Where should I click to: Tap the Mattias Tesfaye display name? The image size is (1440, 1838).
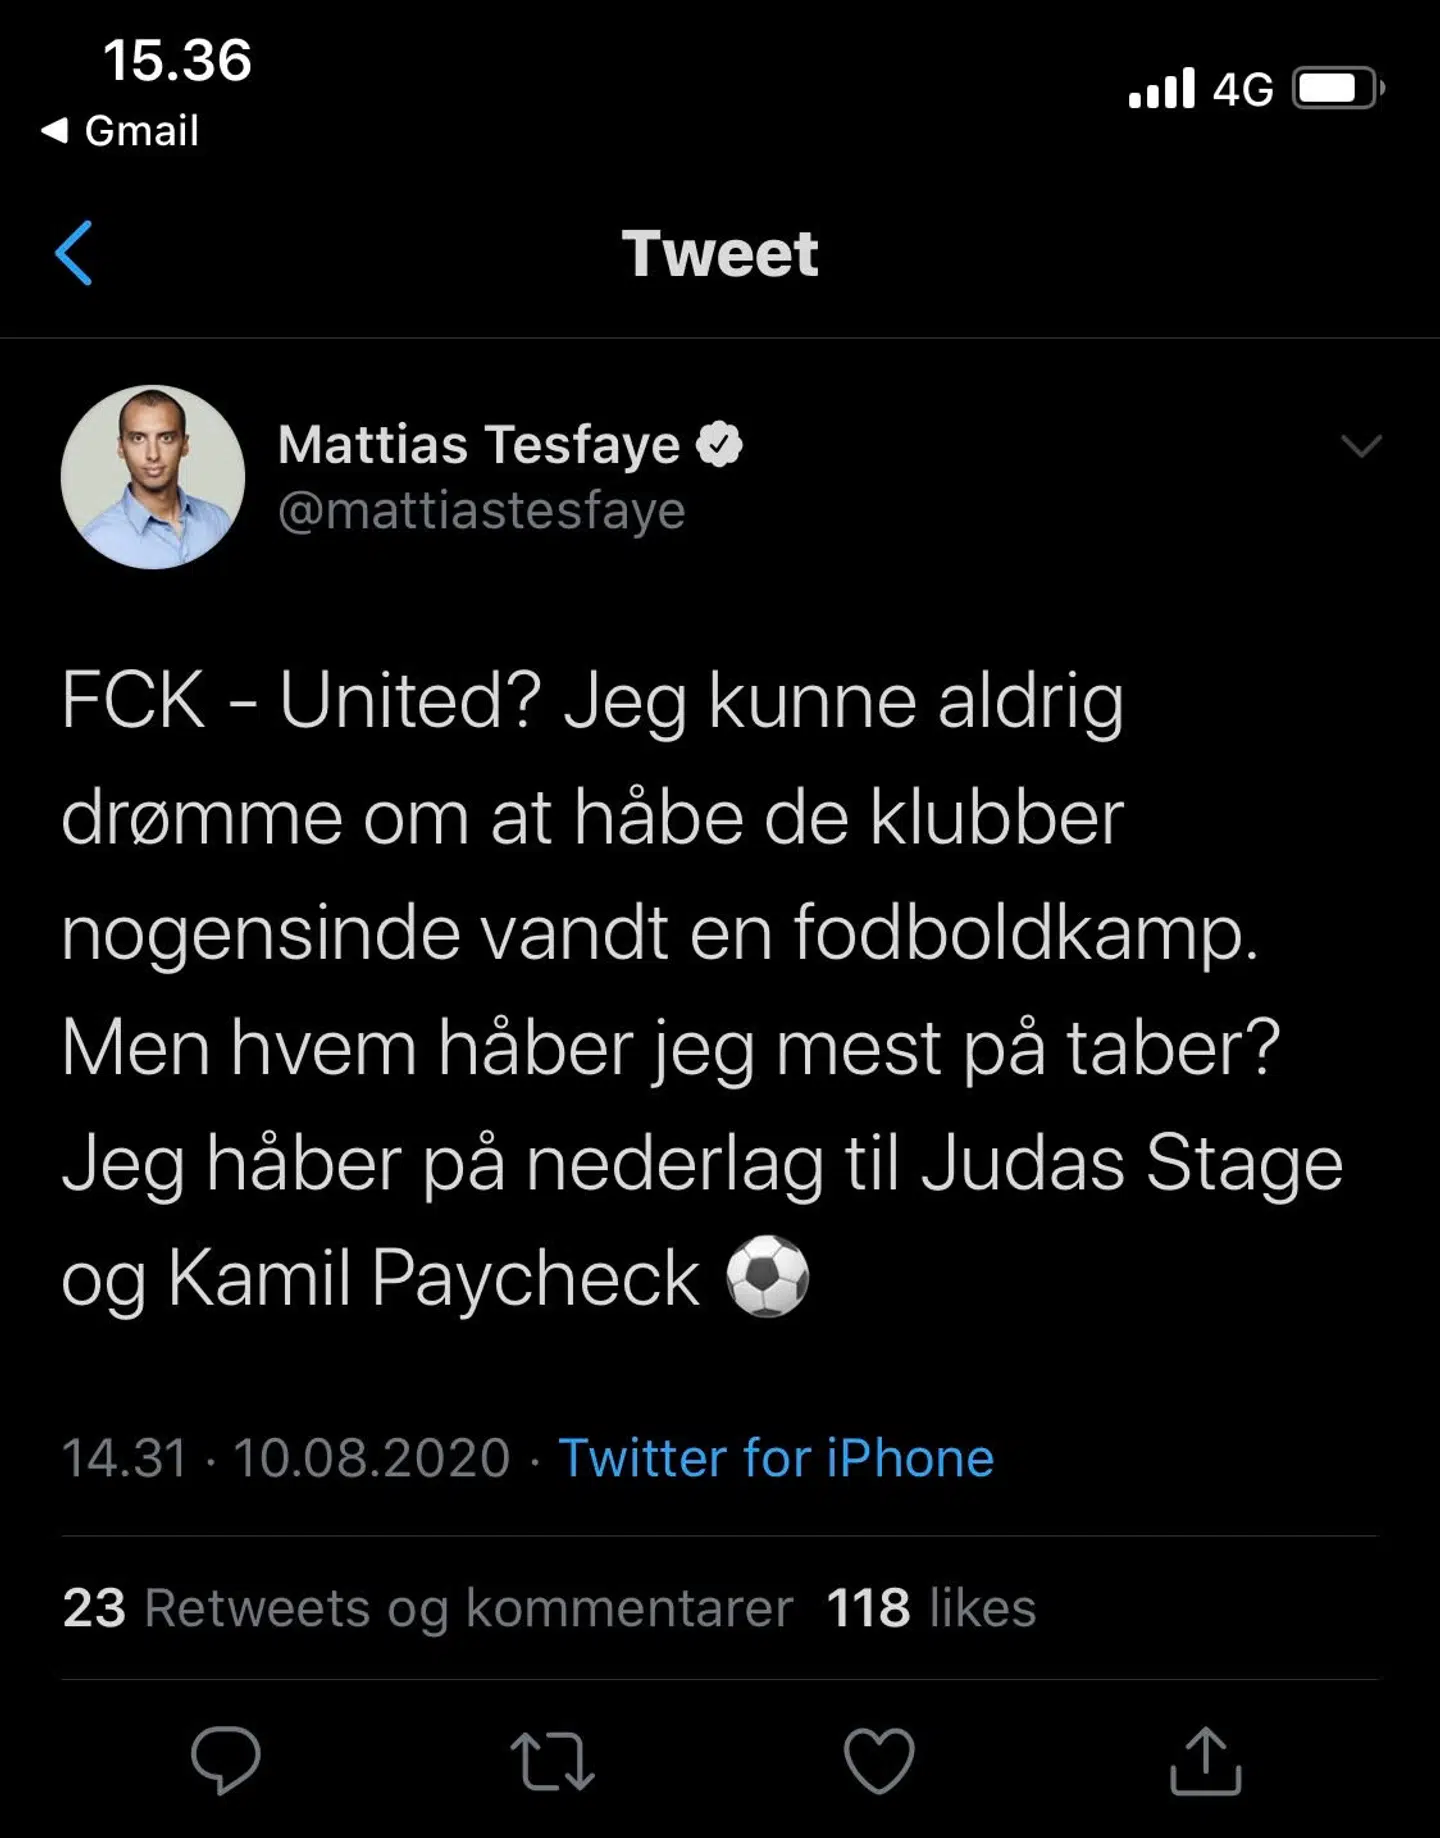[479, 445]
